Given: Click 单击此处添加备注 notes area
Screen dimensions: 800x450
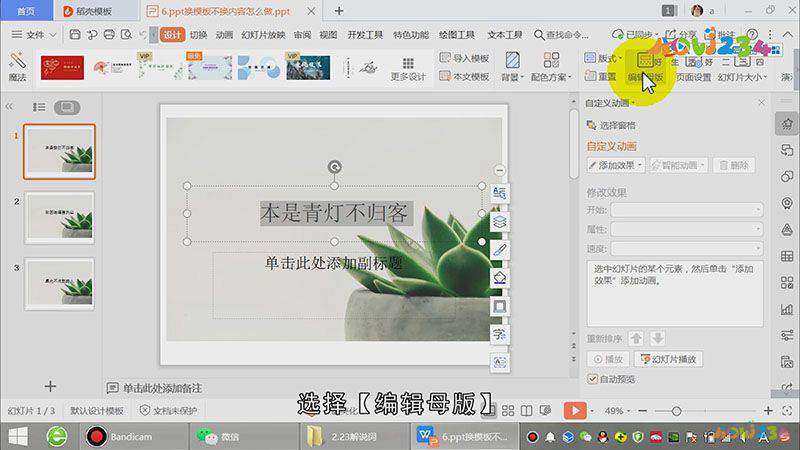Looking at the screenshot, I should (x=162, y=388).
